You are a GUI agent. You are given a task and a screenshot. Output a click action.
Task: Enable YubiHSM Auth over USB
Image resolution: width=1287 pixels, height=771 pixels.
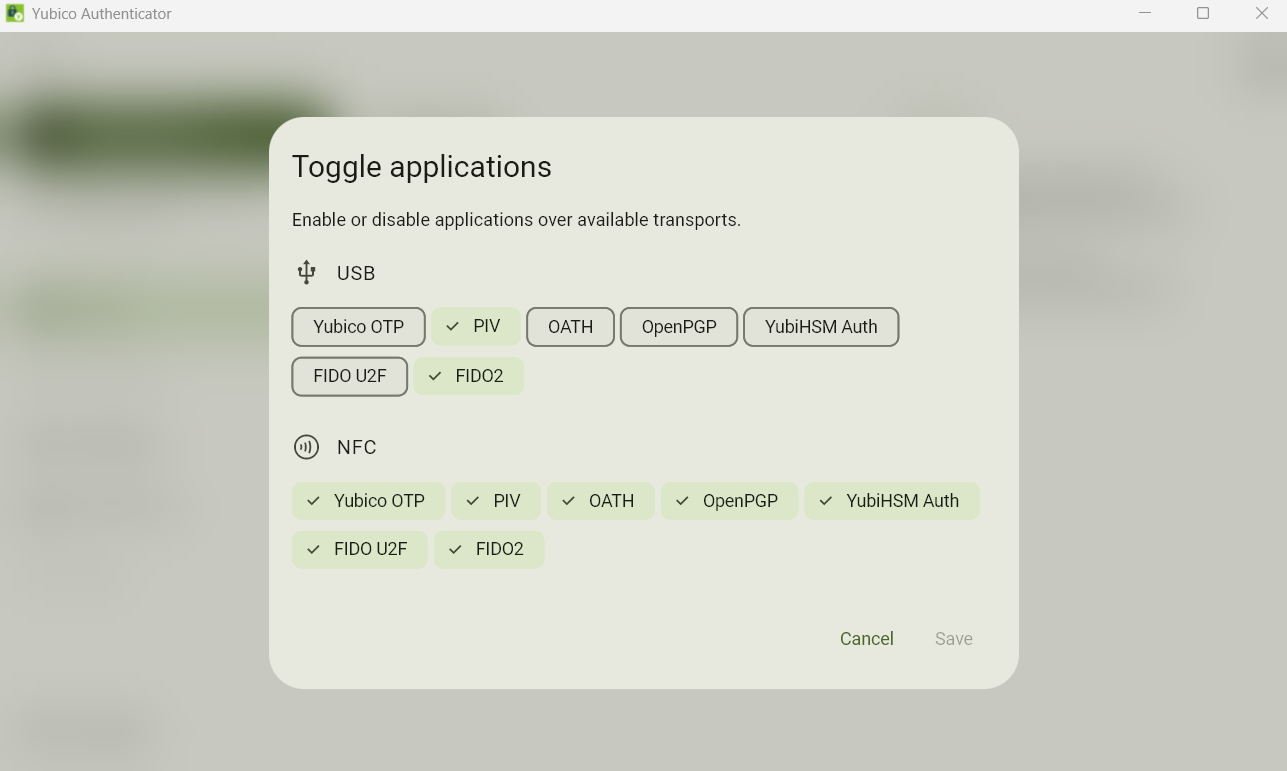point(821,327)
